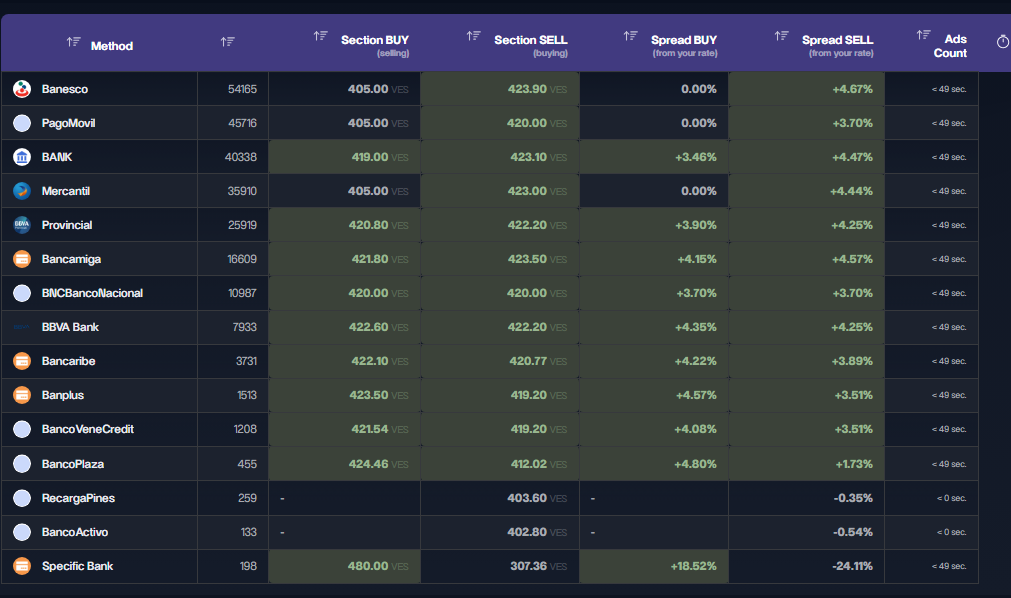Screen dimensions: 1011x598
Task: Select the RecargaPines method name
Action: [x=78, y=498]
